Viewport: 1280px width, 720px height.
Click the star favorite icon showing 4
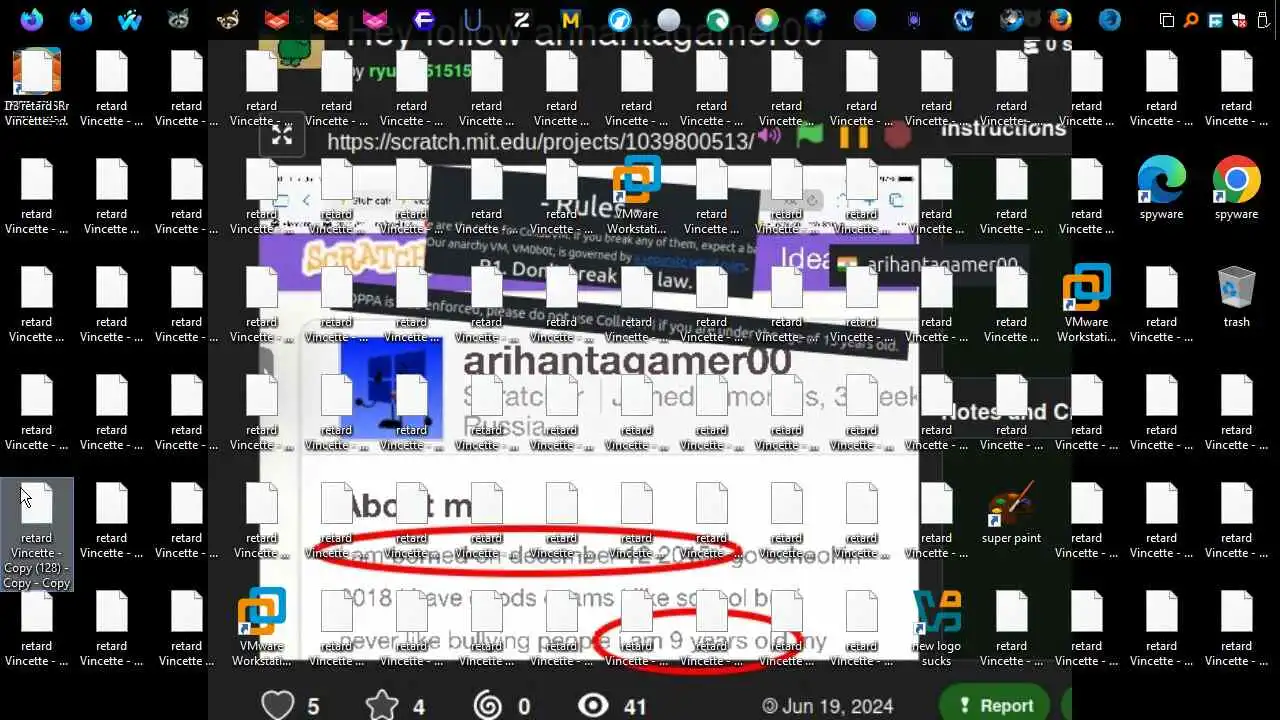[382, 705]
